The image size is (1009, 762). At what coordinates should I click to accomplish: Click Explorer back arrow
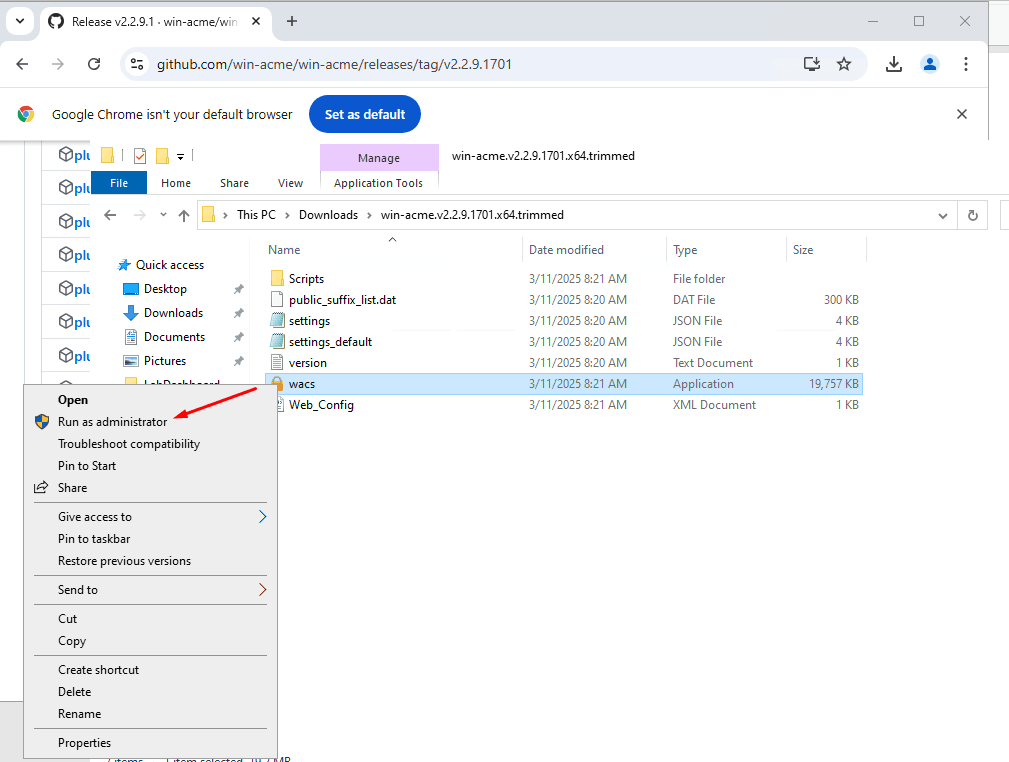pos(110,215)
